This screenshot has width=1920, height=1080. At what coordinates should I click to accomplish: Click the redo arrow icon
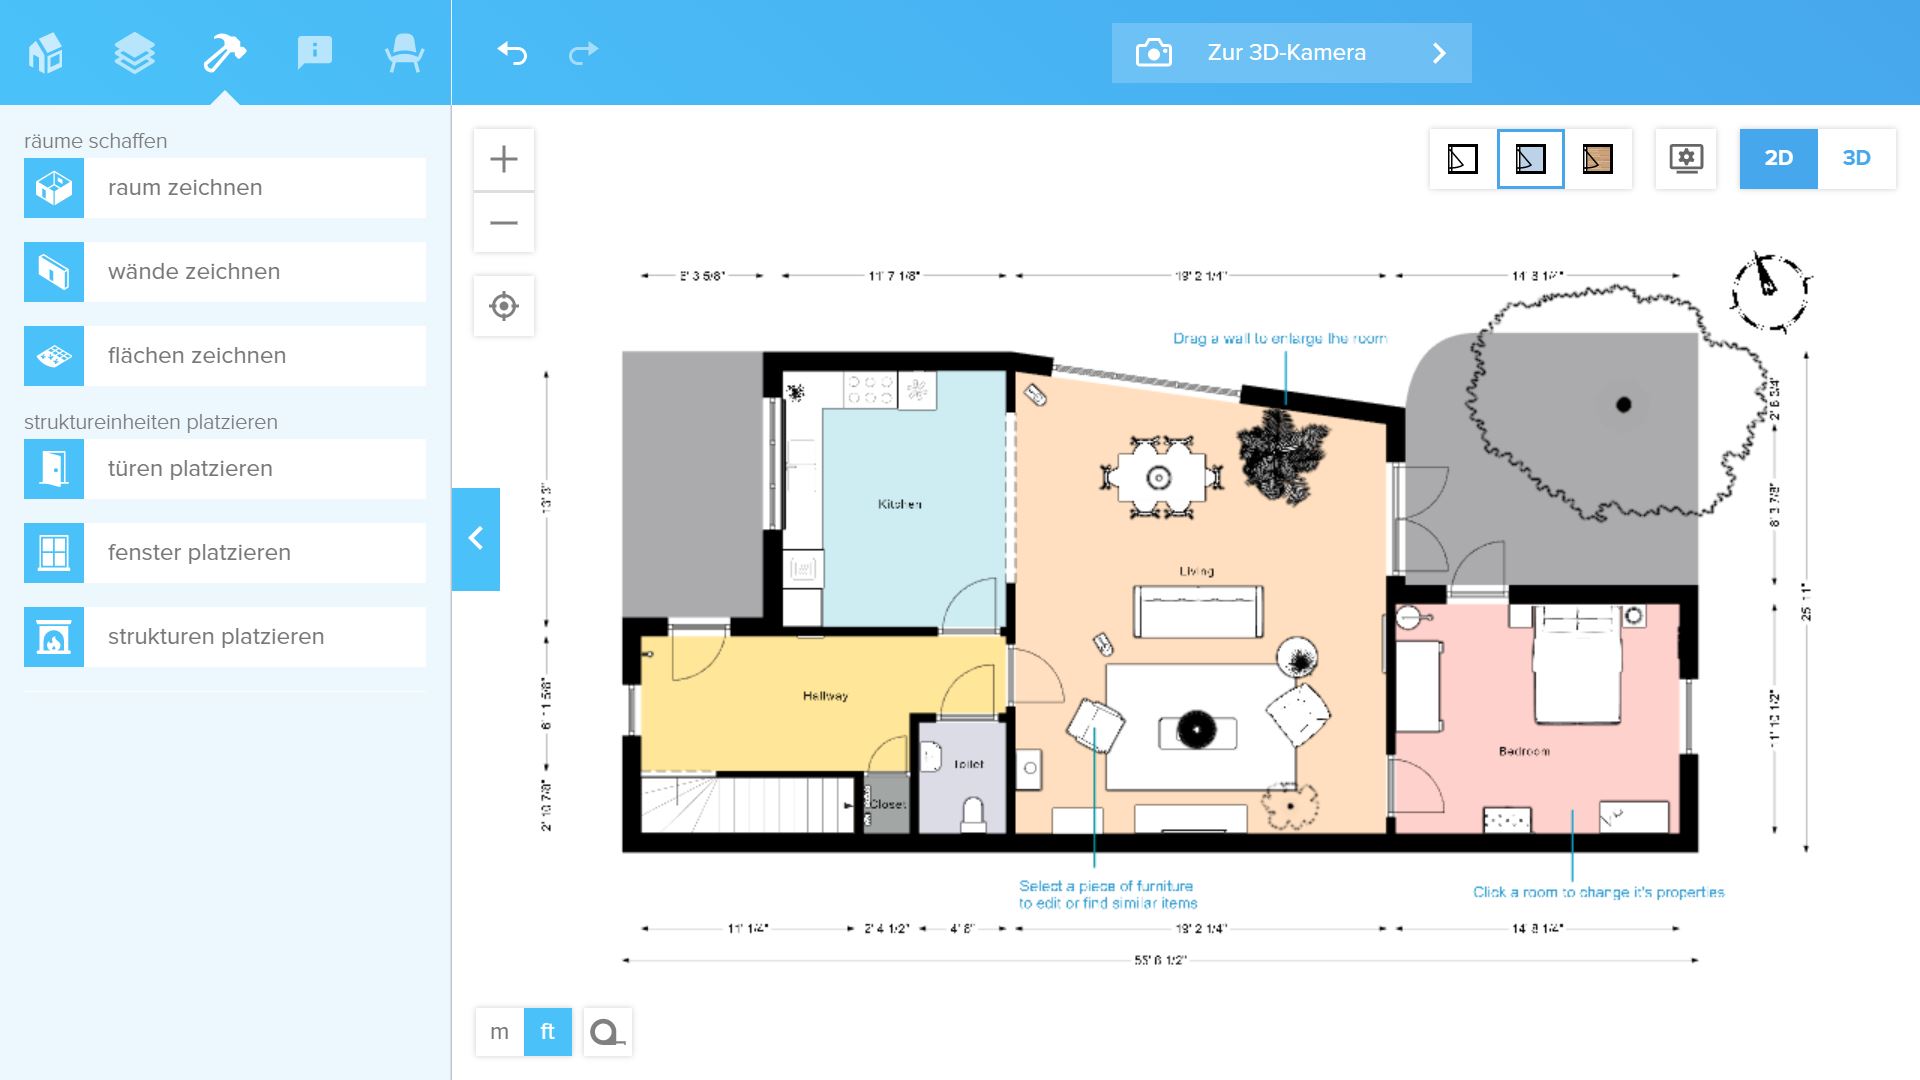(x=583, y=53)
